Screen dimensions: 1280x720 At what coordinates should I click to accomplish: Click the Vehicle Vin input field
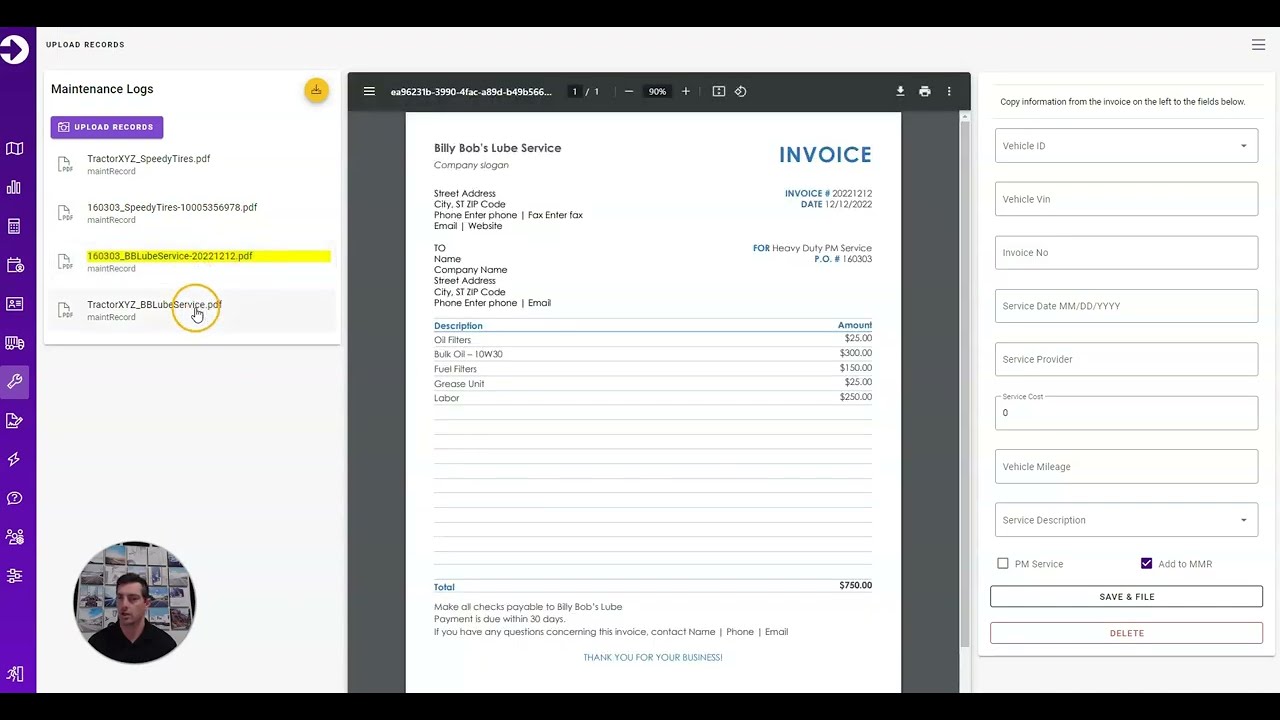click(x=1126, y=199)
